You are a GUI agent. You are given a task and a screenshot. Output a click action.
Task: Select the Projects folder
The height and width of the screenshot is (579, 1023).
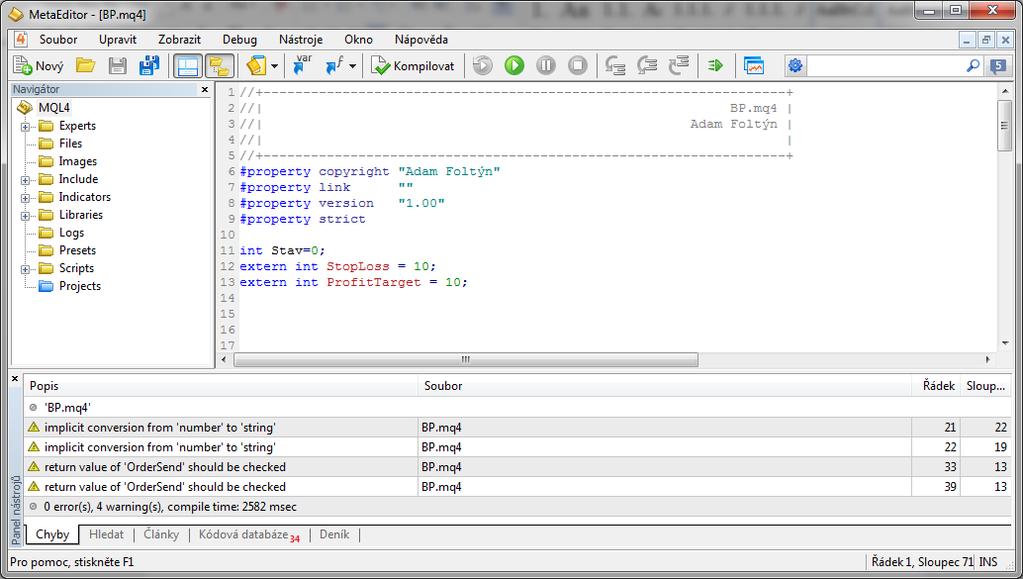tap(80, 286)
